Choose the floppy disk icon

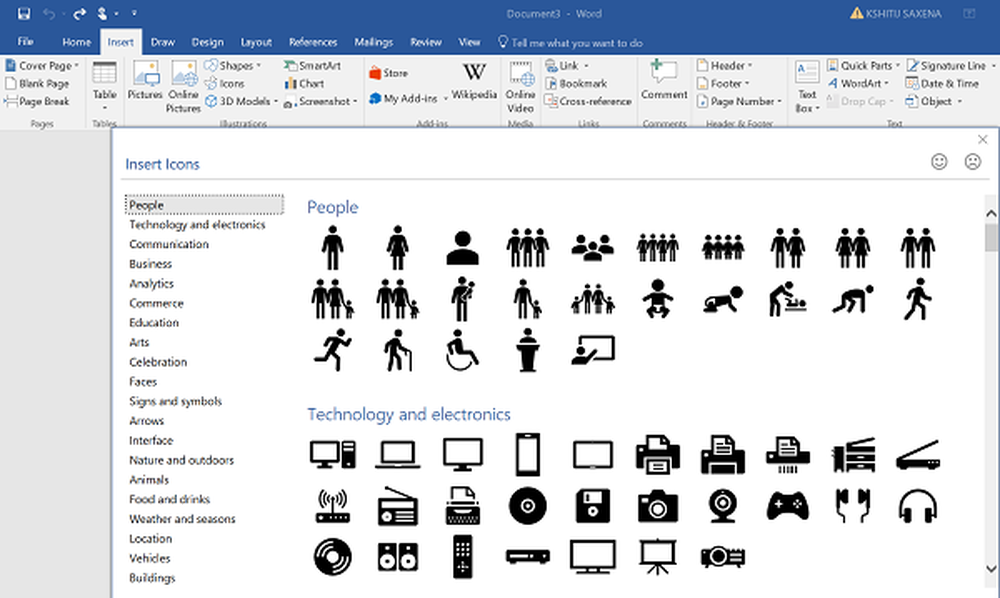(592, 506)
